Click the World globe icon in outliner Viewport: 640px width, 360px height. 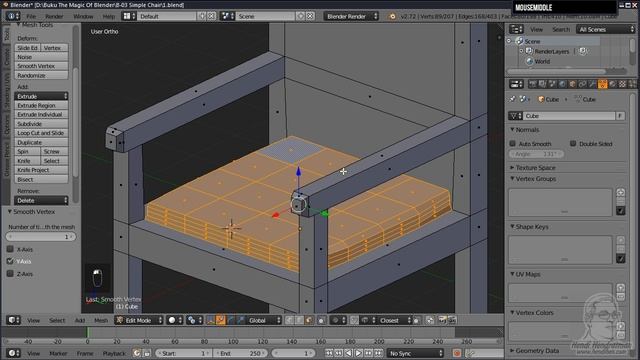click(529, 61)
